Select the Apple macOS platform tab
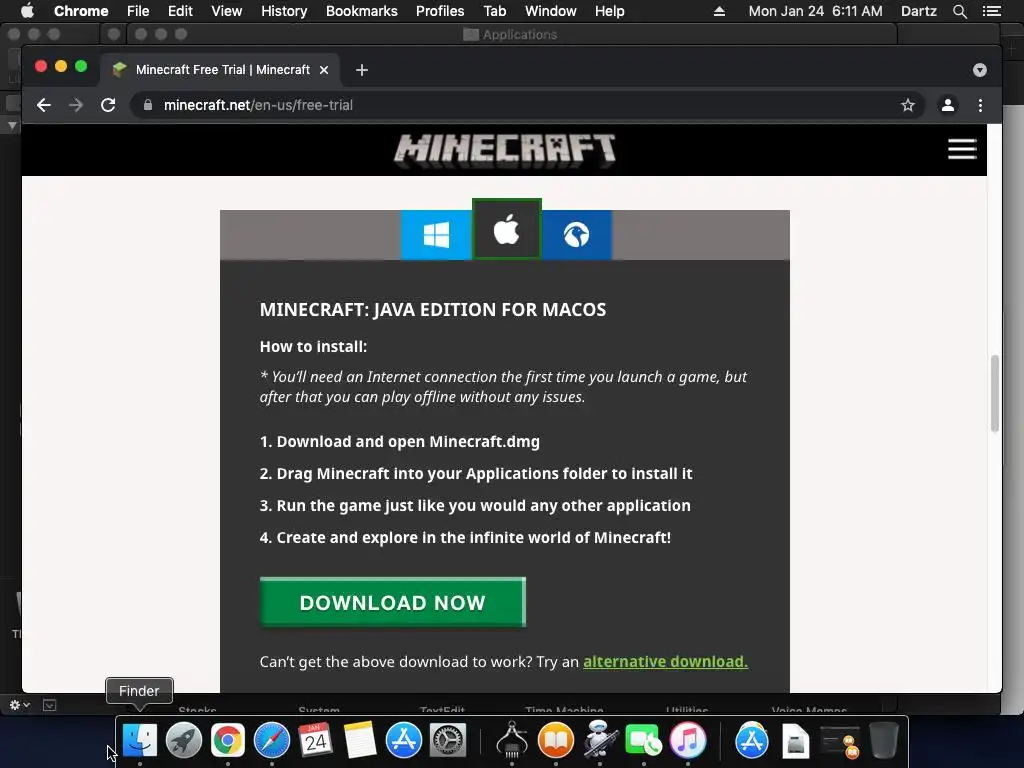 (x=507, y=229)
